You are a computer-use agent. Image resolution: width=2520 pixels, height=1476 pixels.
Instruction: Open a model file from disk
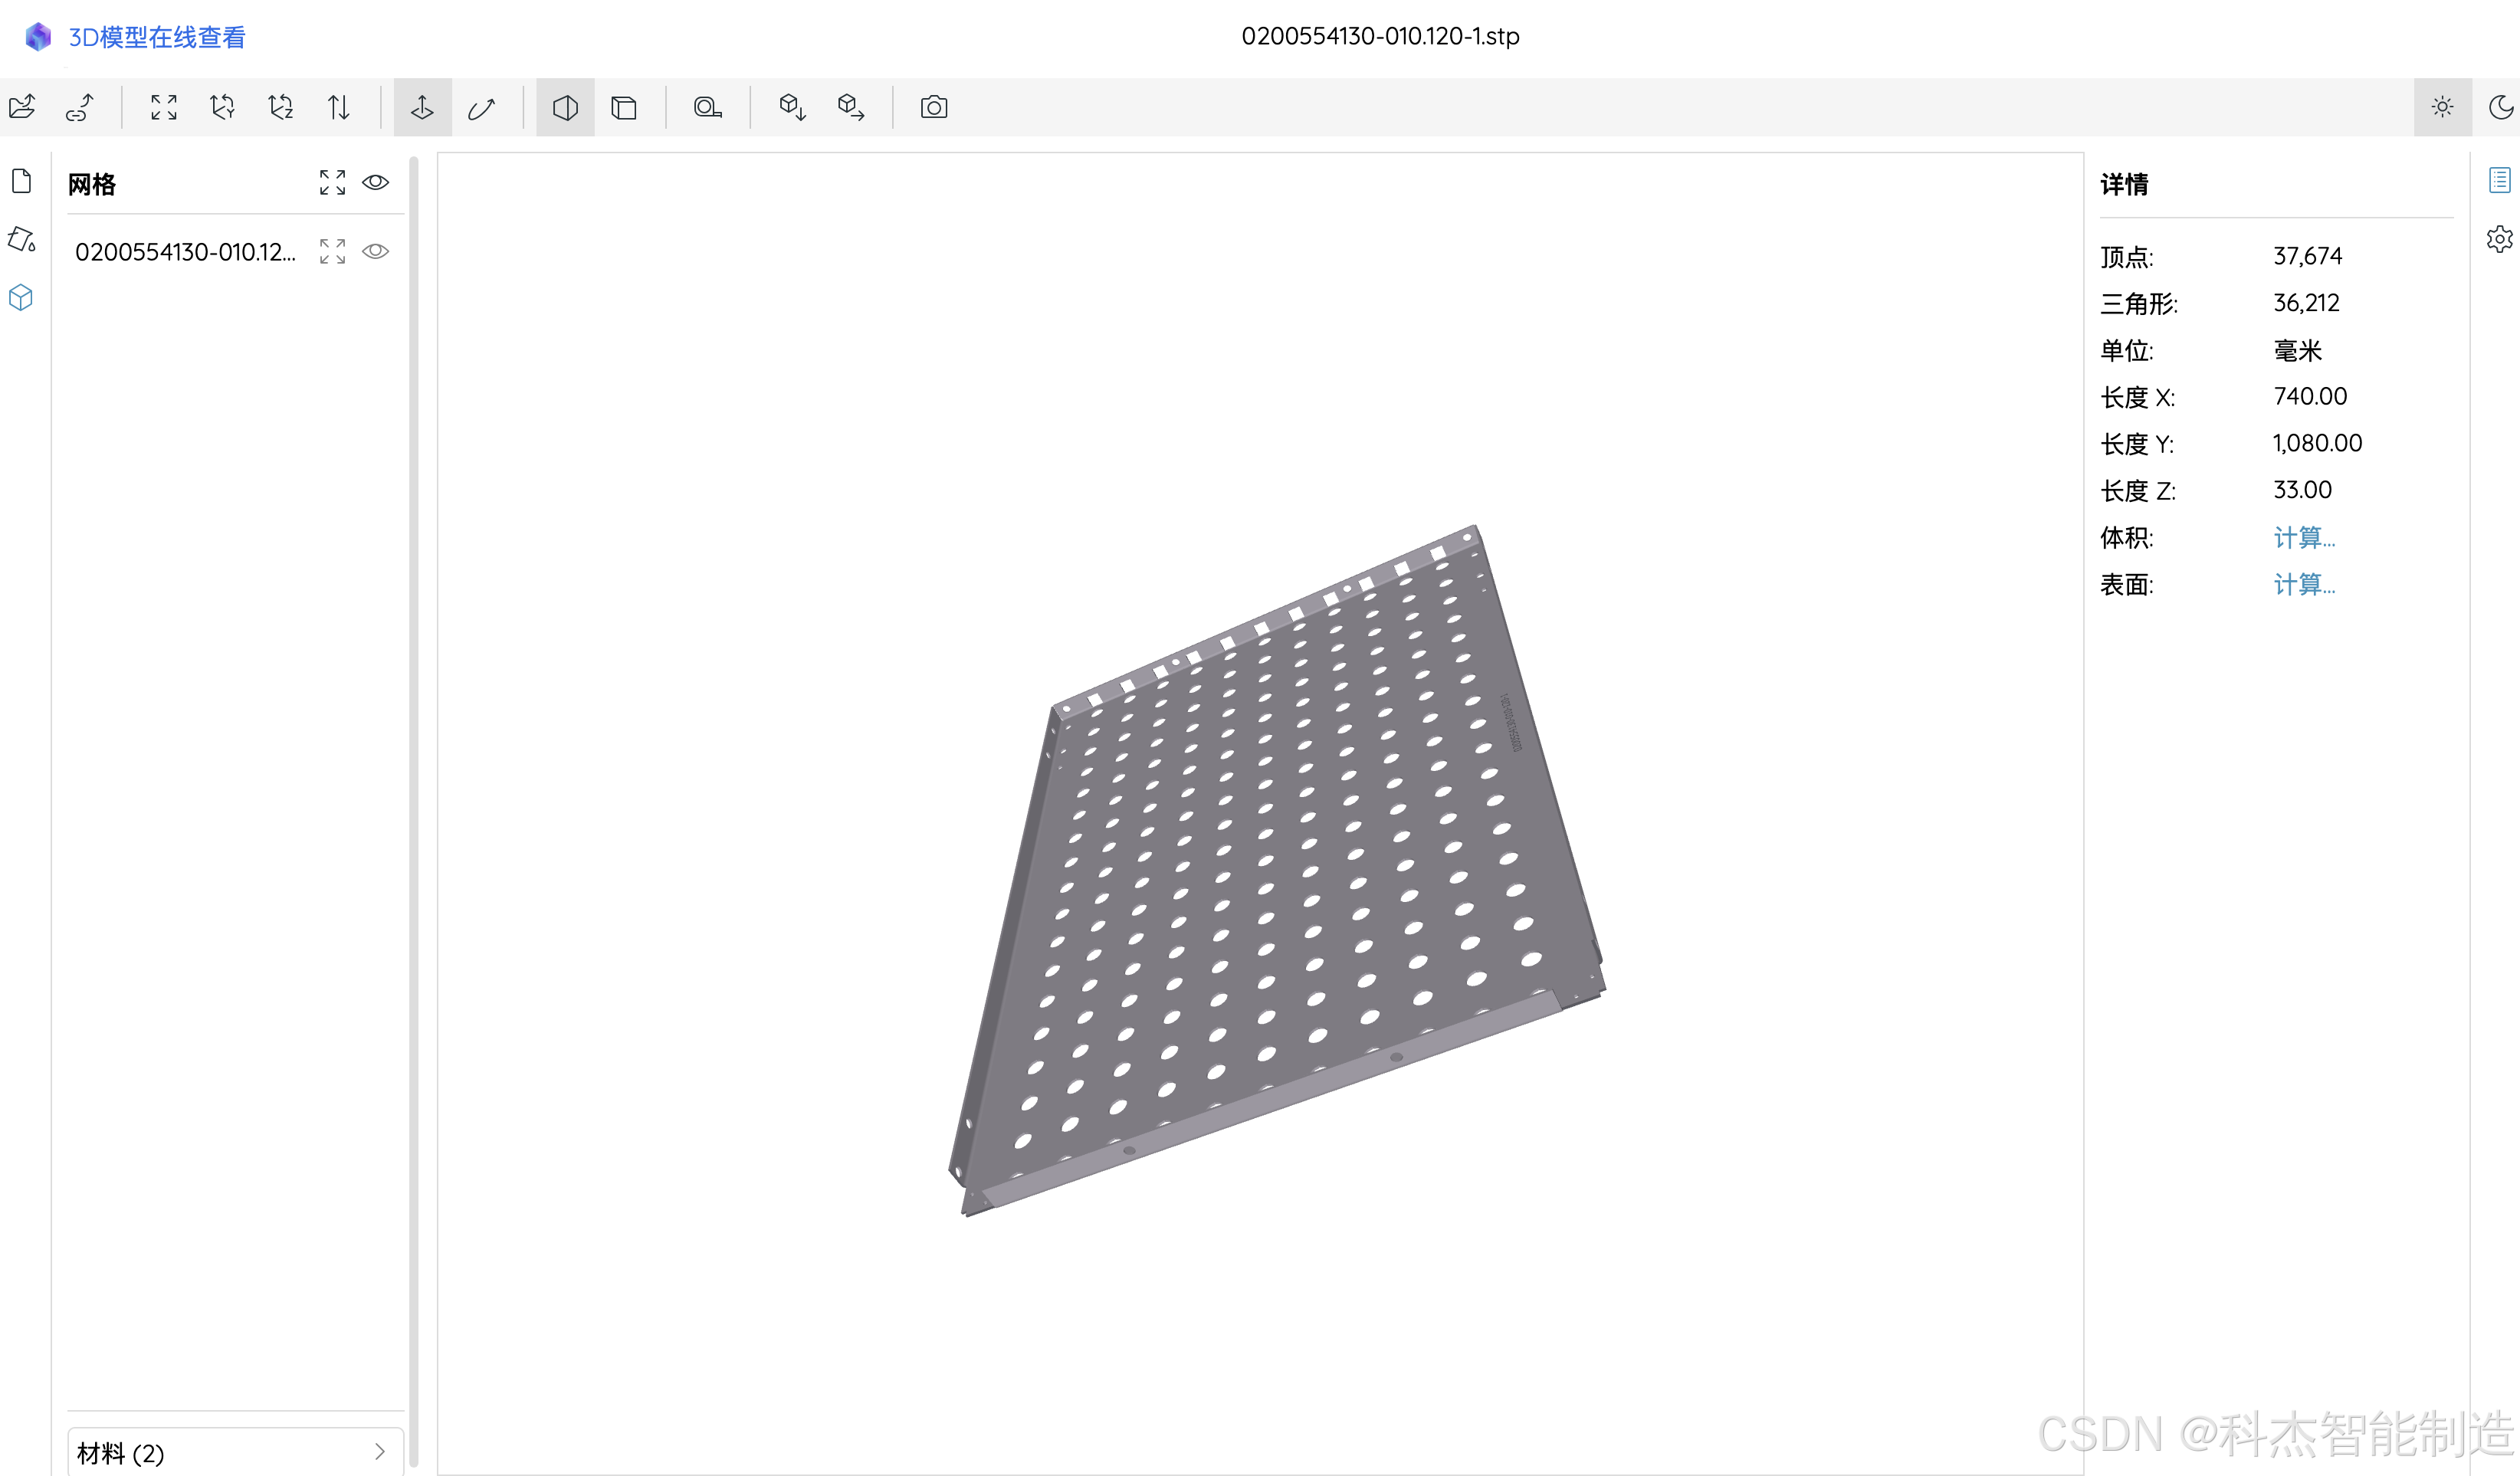pyautogui.click(x=22, y=107)
